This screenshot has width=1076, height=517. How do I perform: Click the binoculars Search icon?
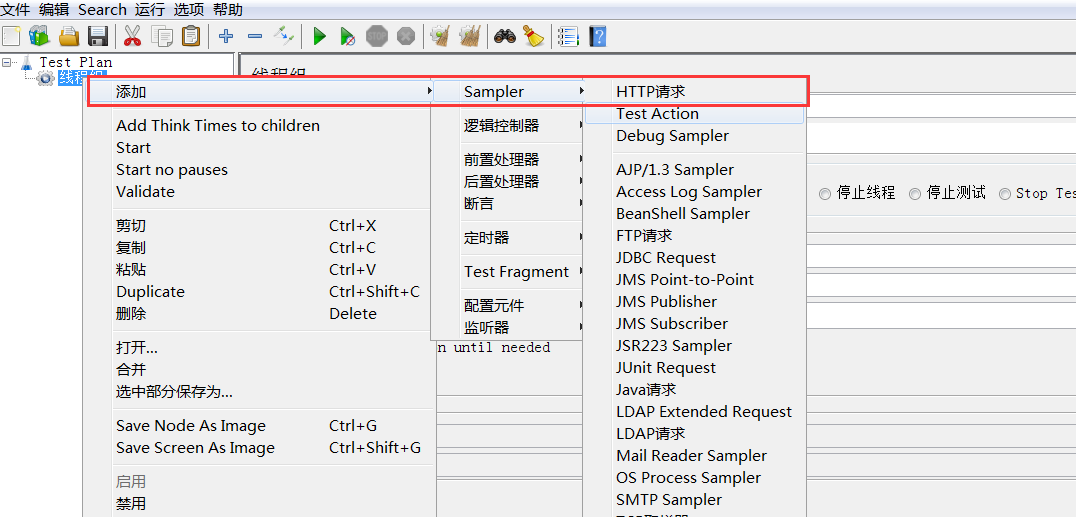(x=505, y=37)
